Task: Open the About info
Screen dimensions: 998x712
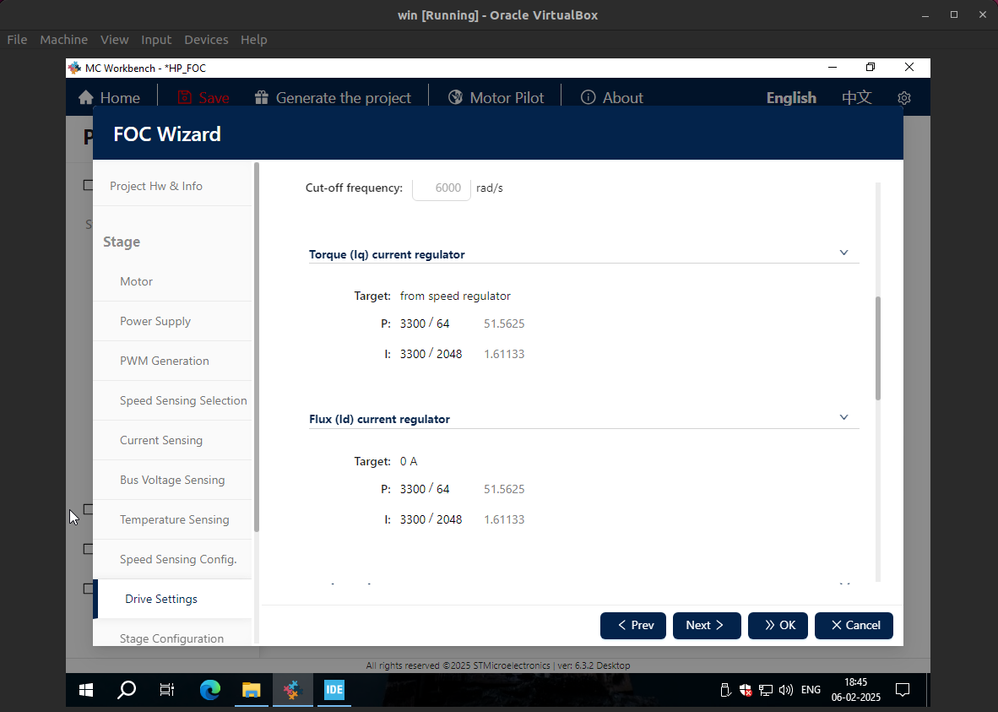Action: [x=612, y=97]
